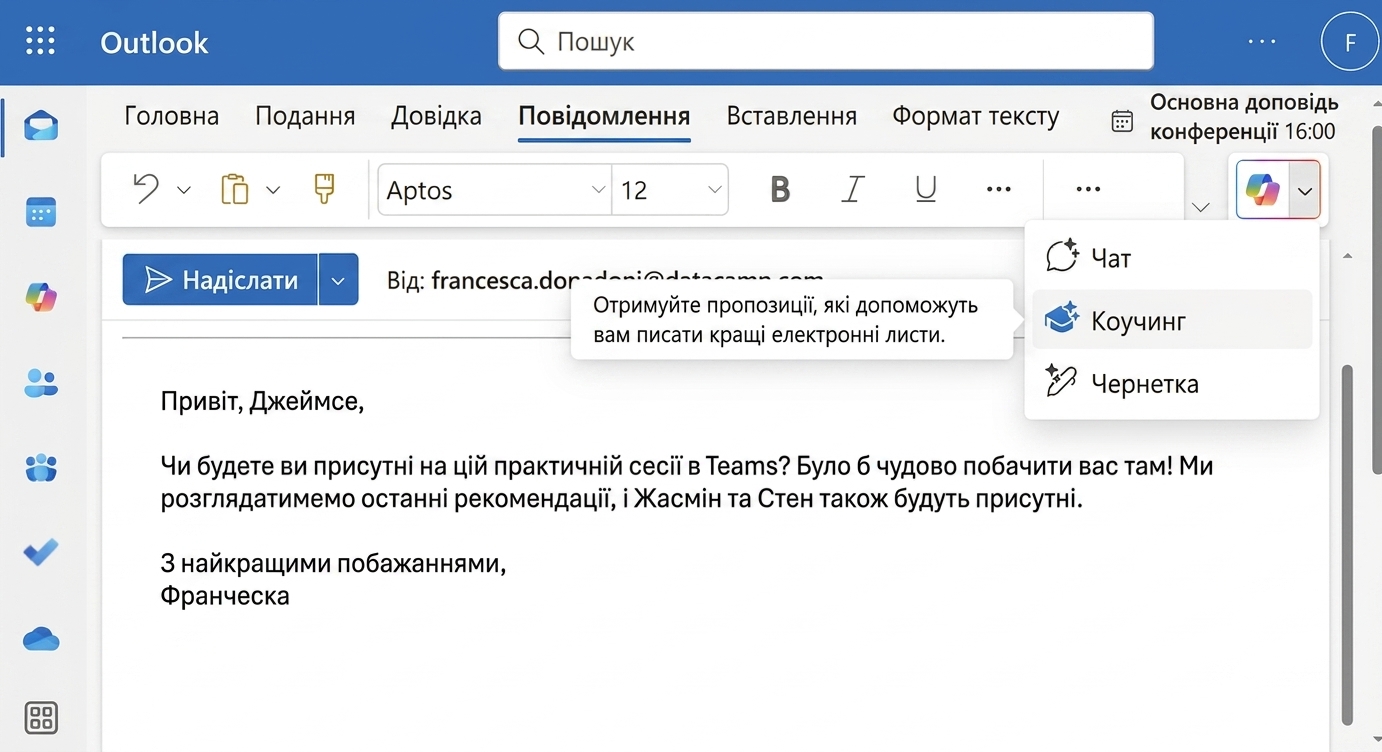Apply Italic formatting
This screenshot has height=752, width=1382.
click(853, 189)
